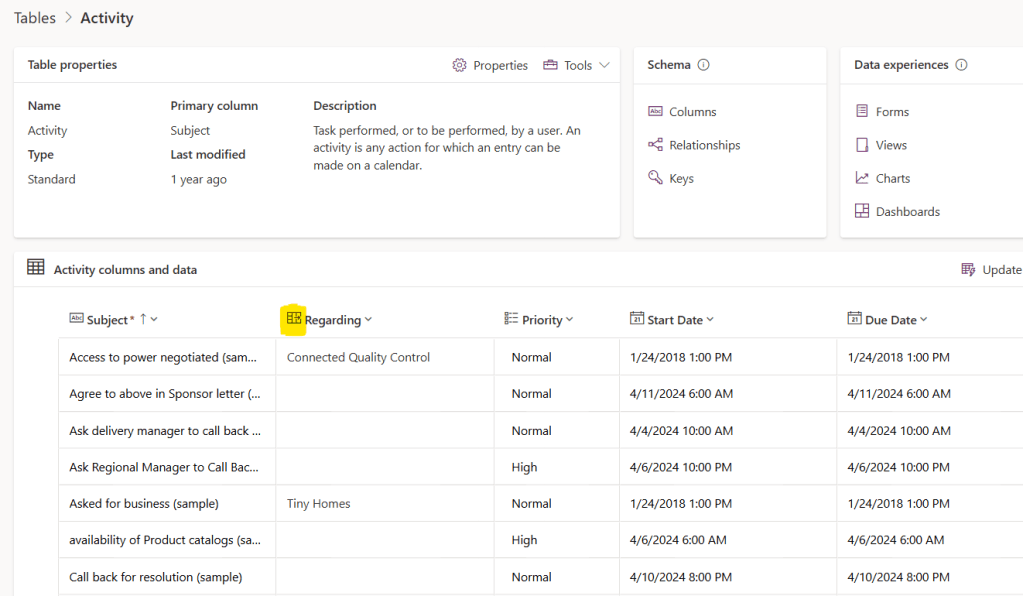Navigate back using the Tables breadcrumb
Image resolution: width=1023 pixels, height=596 pixels.
[x=35, y=17]
